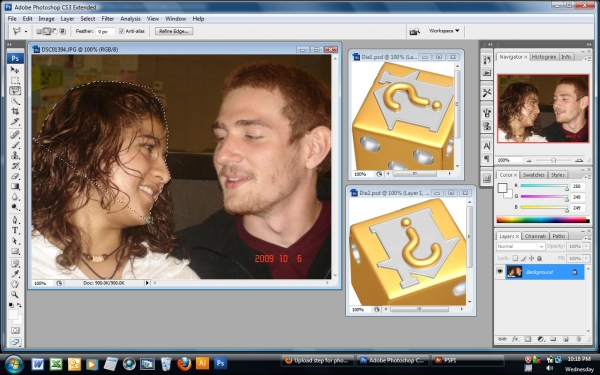The image size is (600, 375).
Task: Open the Layer menu
Action: (x=67, y=19)
